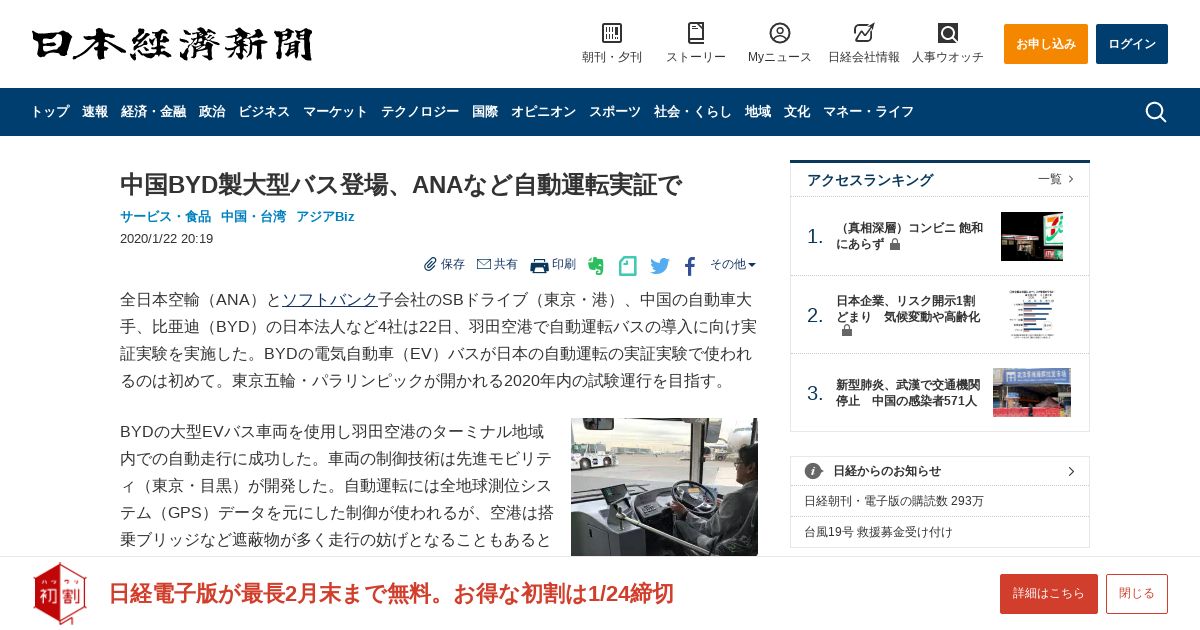
Task: Click the ログイン button
Action: click(x=1132, y=44)
